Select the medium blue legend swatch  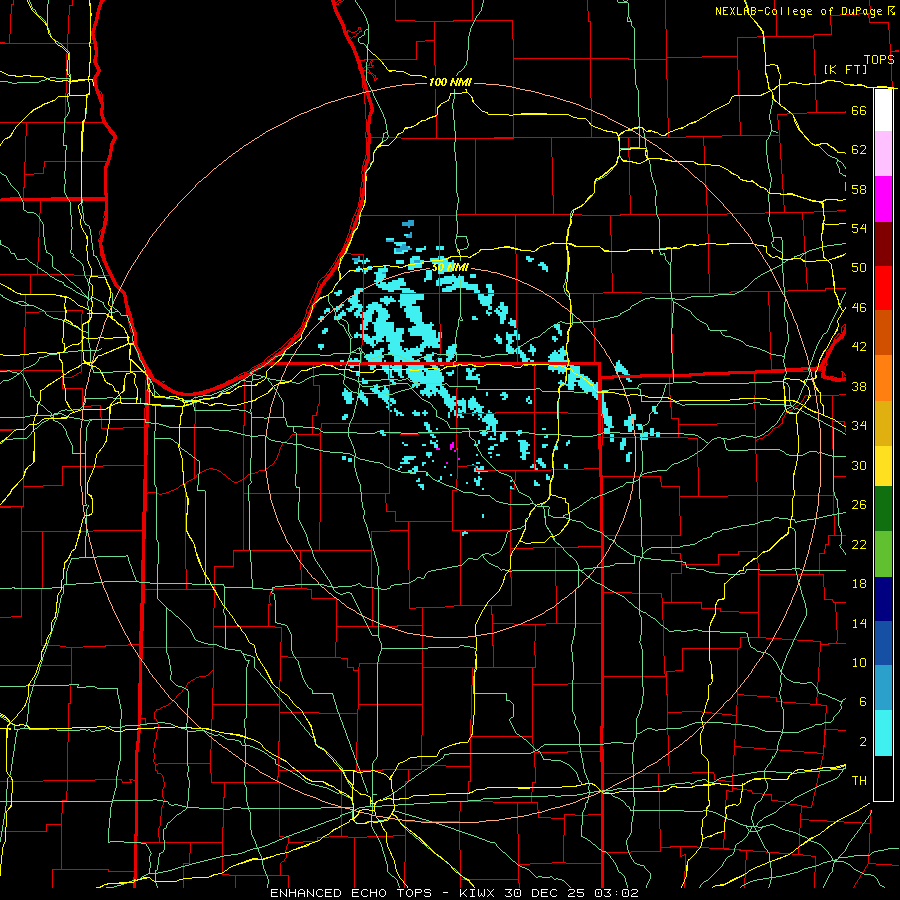[x=883, y=643]
